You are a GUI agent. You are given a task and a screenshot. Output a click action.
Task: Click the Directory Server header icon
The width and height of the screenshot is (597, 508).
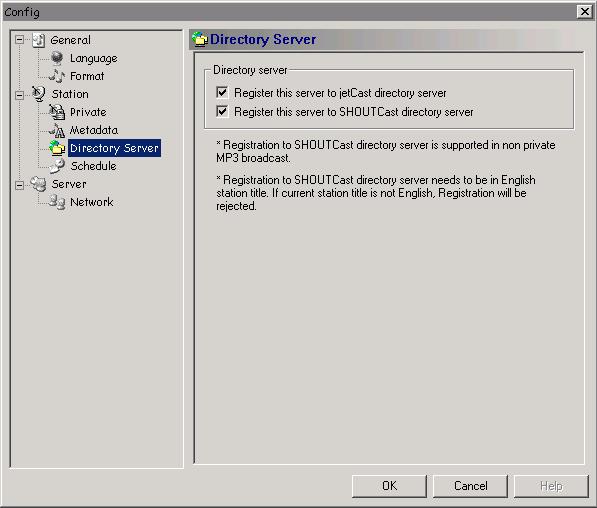(200, 39)
